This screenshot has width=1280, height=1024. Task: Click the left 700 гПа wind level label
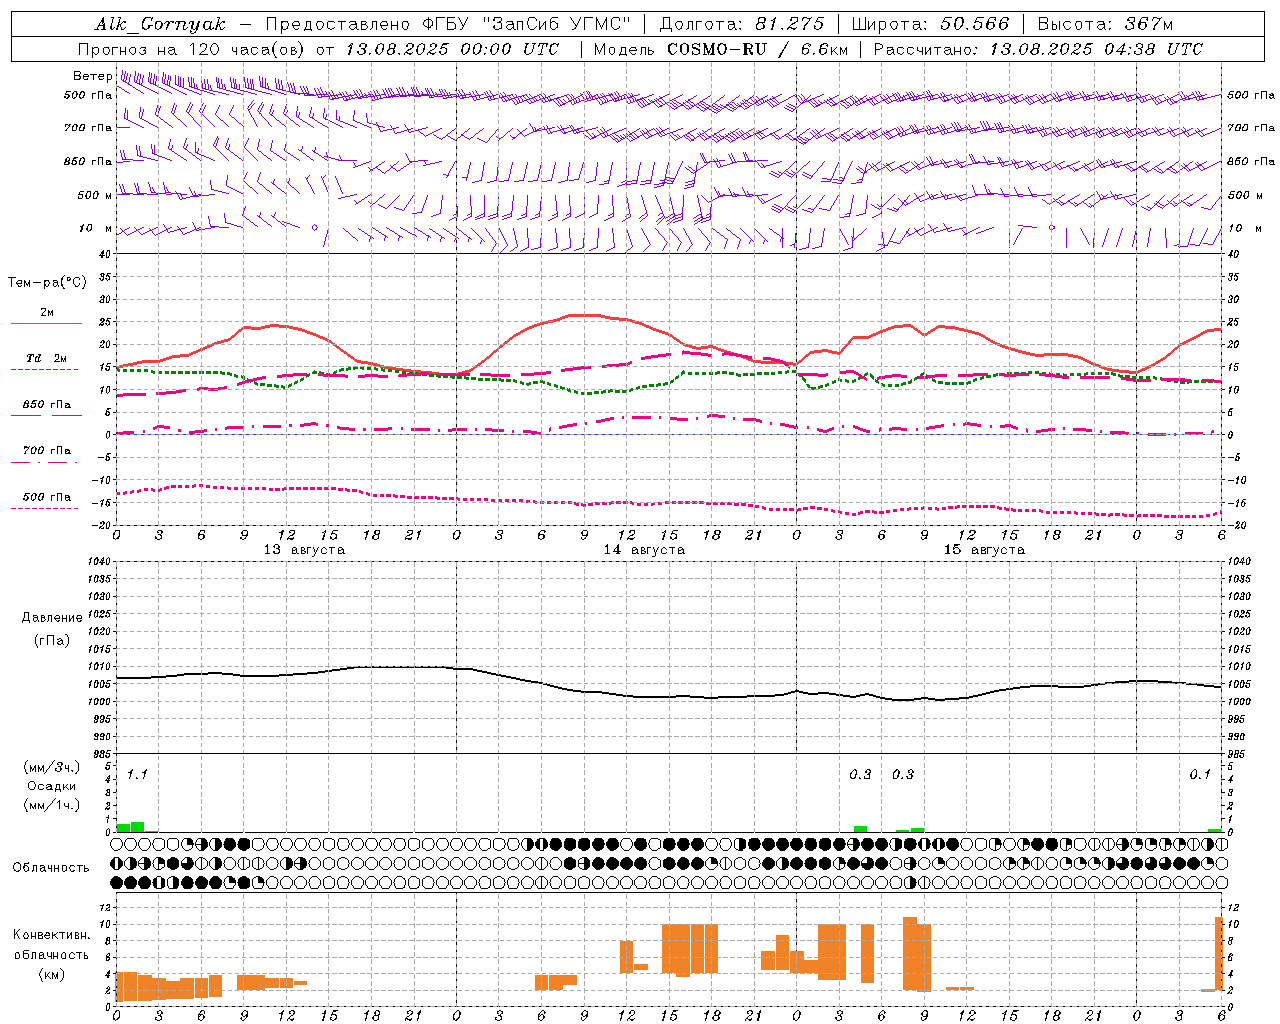[88, 128]
